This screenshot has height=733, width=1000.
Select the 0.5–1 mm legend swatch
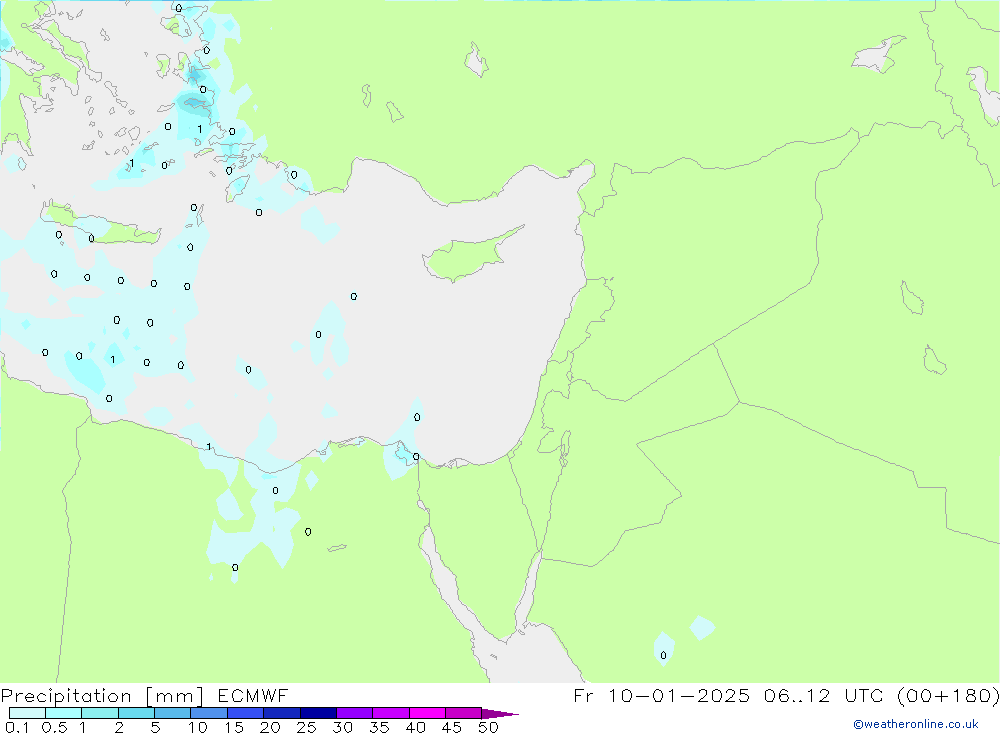(x=64, y=713)
